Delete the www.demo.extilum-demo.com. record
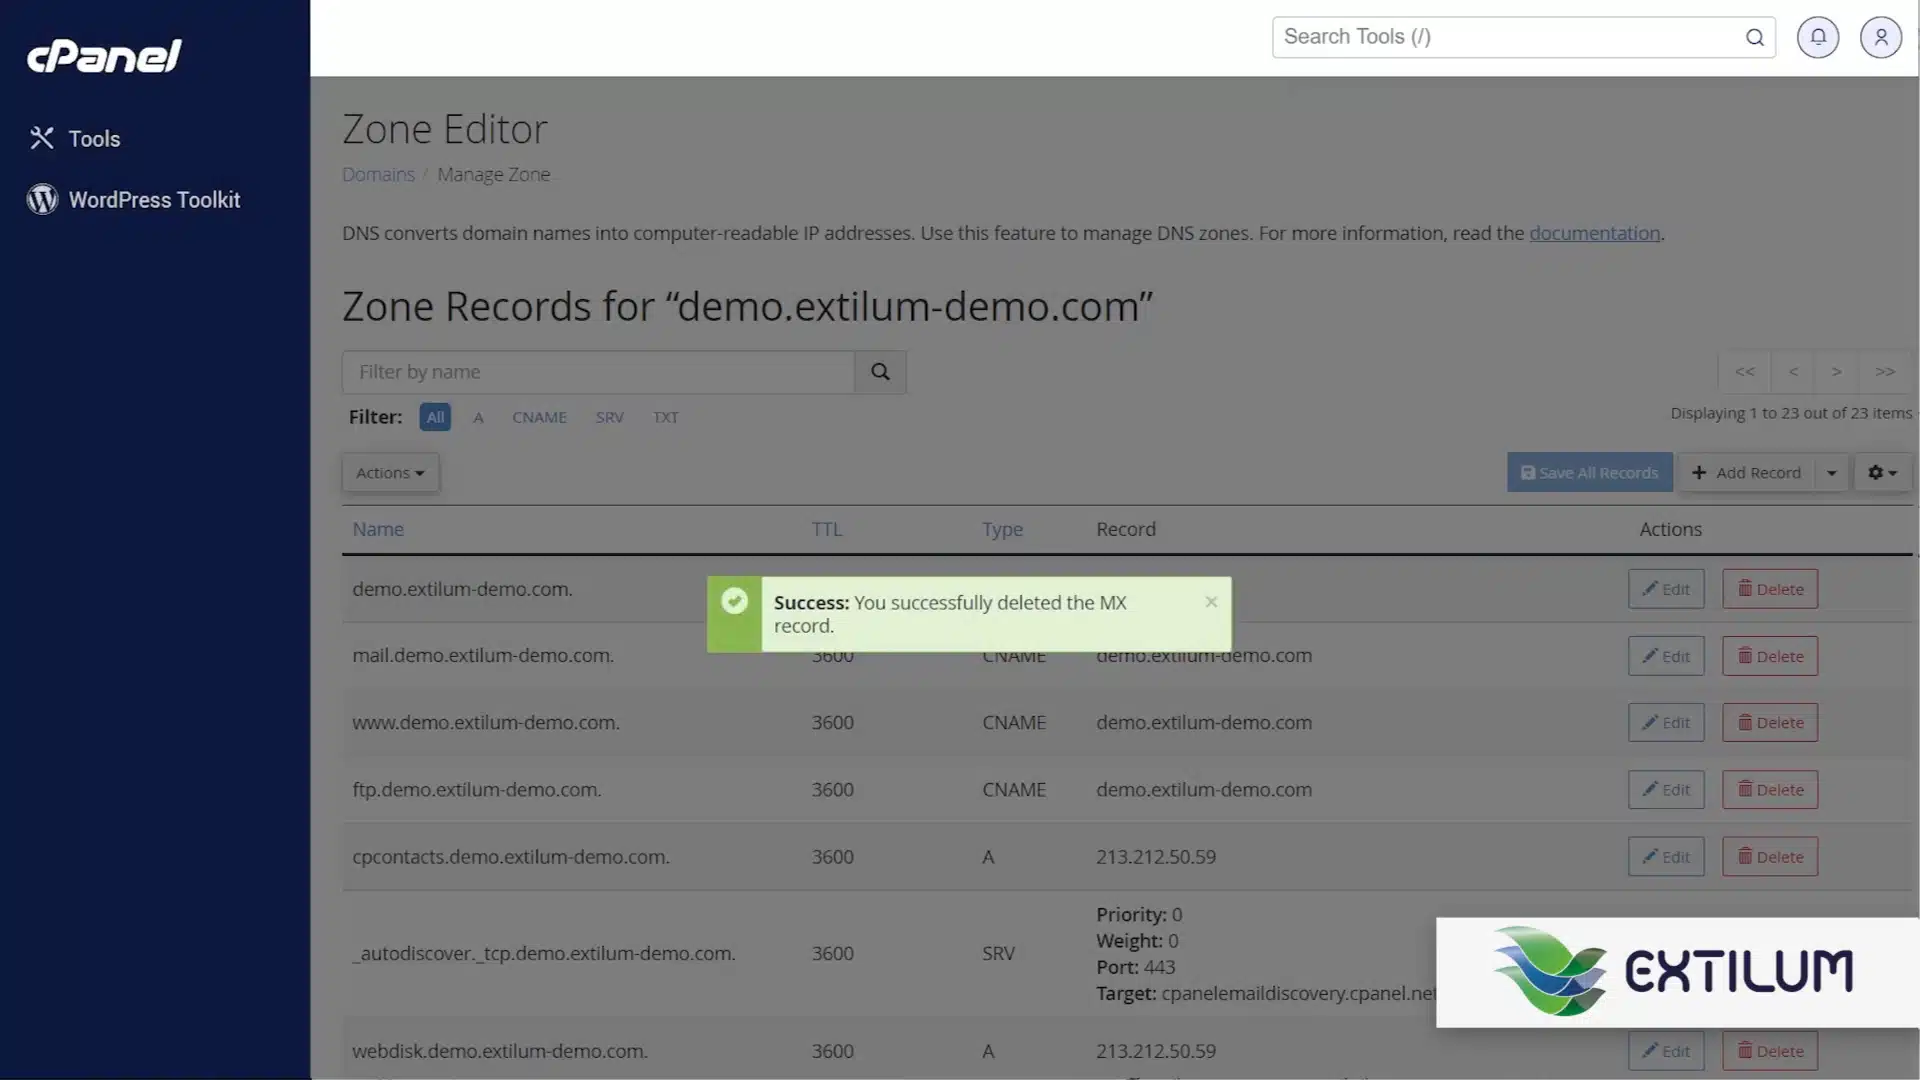1920x1080 pixels. pyautogui.click(x=1770, y=722)
